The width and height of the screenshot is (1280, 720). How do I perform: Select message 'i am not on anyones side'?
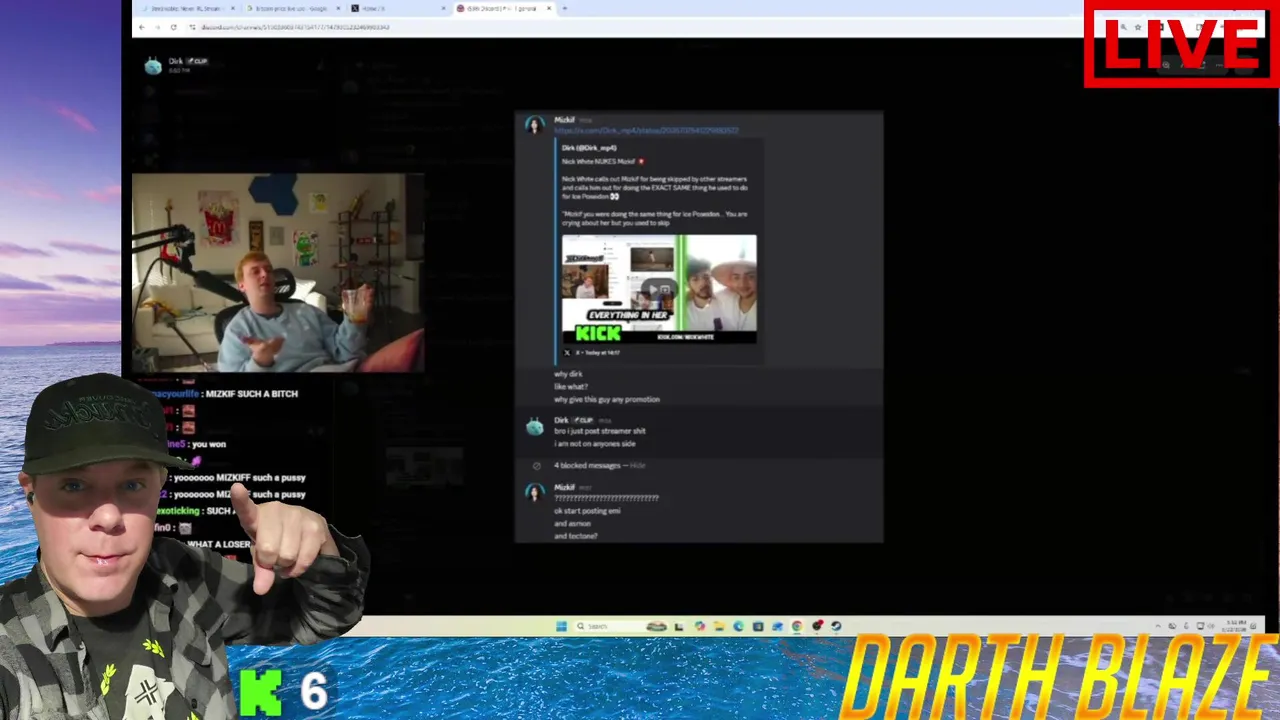[x=595, y=444]
